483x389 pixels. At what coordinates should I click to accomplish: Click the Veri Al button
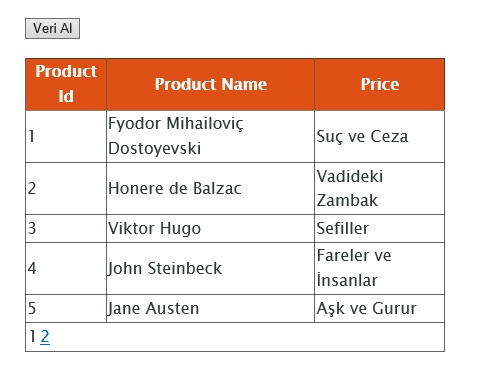tap(52, 28)
